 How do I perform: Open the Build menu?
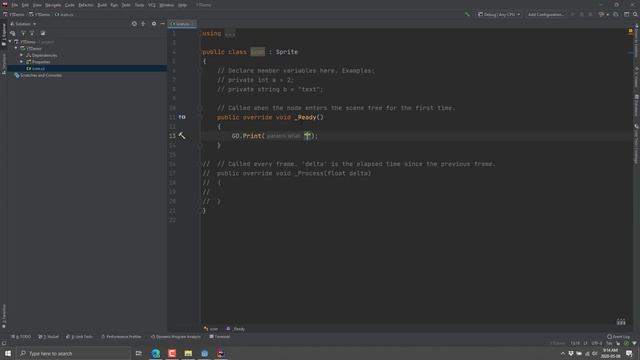102,5
